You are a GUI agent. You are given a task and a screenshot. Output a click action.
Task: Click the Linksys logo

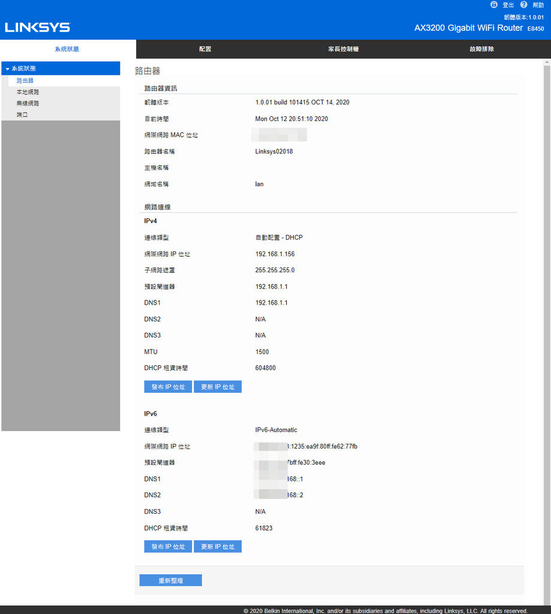pos(37,27)
